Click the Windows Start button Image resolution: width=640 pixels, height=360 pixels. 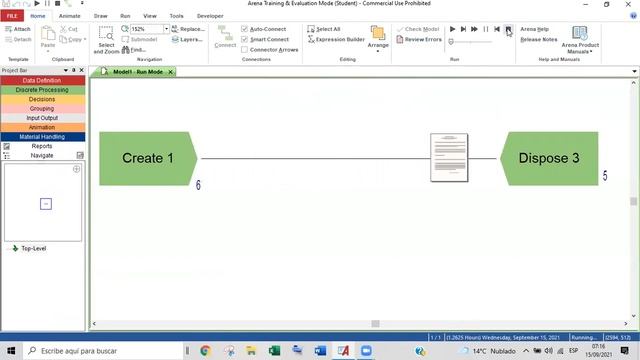[x=11, y=351]
